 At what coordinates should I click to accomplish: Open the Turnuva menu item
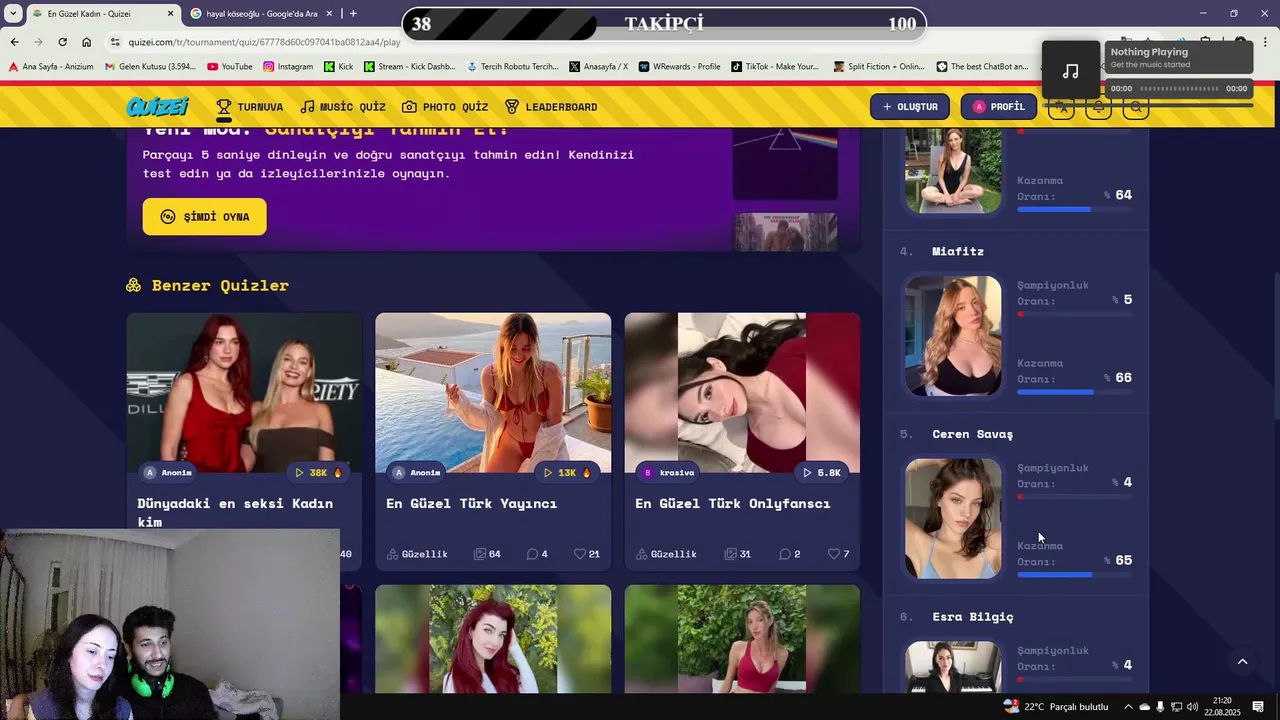coord(250,107)
